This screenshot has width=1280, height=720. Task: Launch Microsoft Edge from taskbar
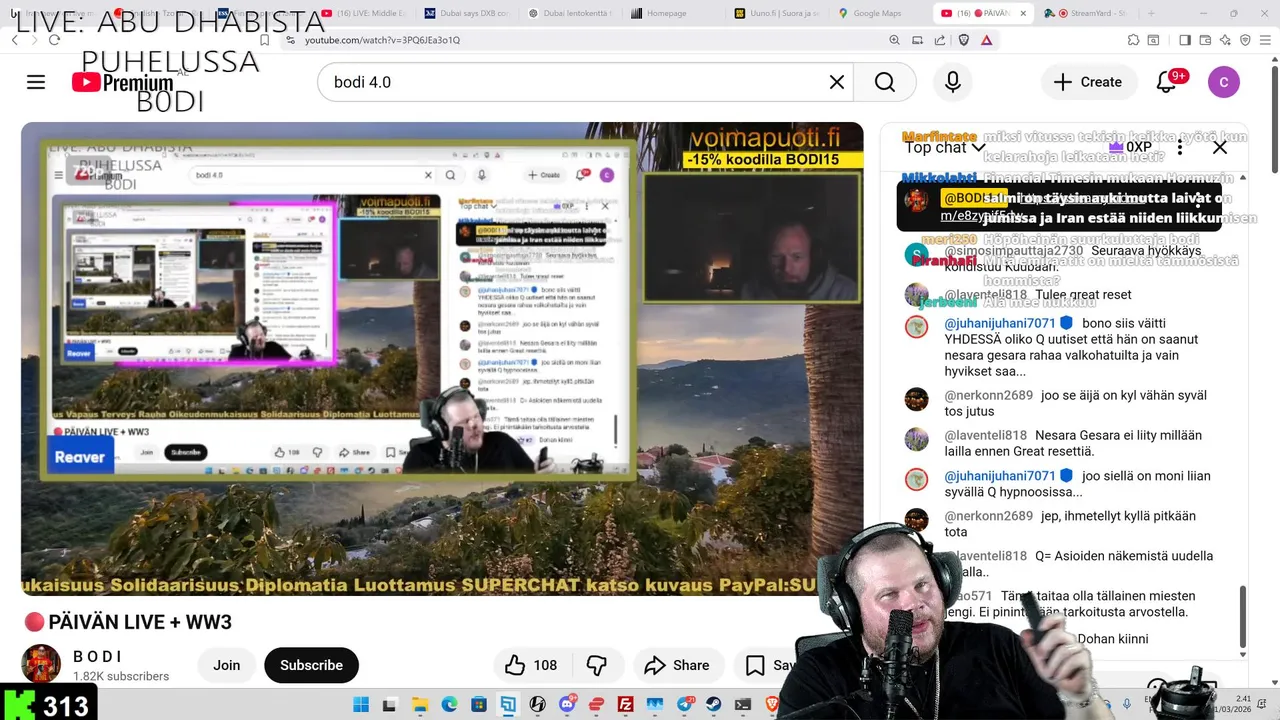(x=450, y=704)
